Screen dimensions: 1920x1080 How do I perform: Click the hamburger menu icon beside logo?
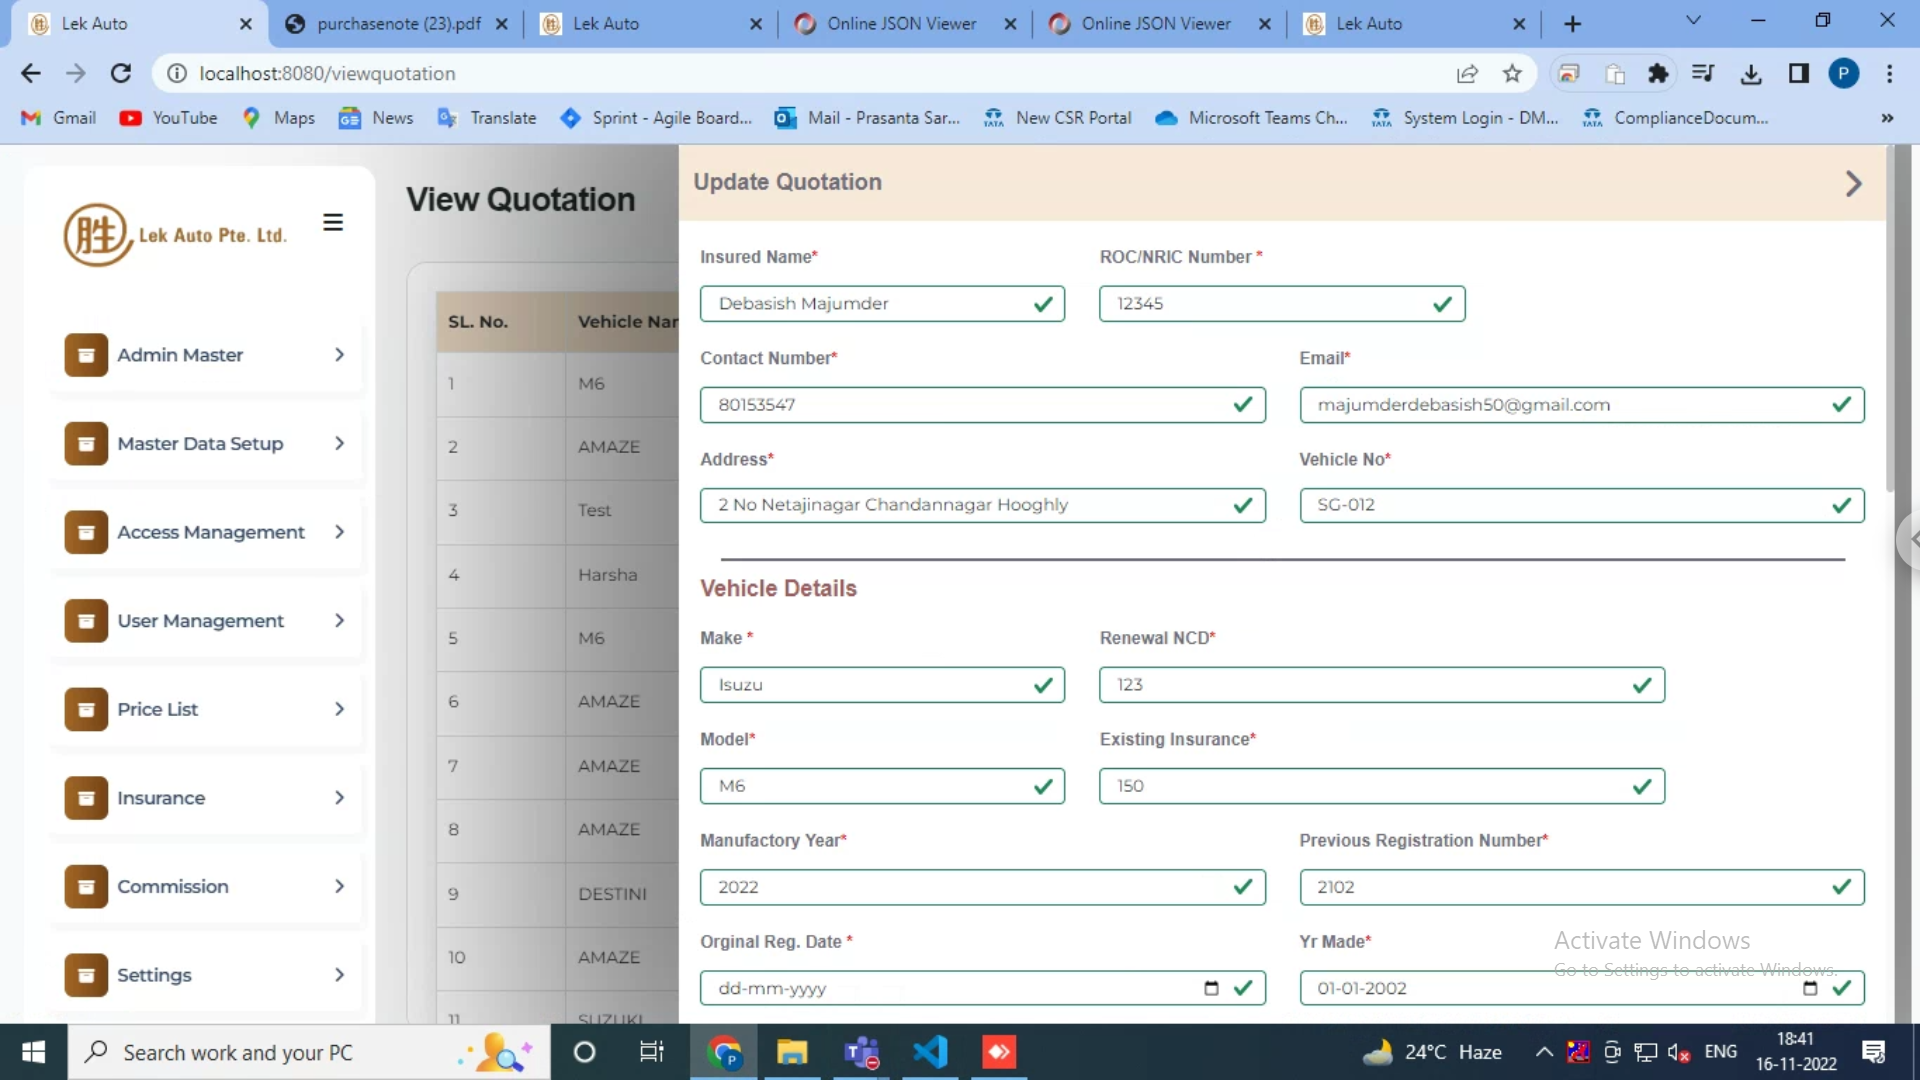333,222
